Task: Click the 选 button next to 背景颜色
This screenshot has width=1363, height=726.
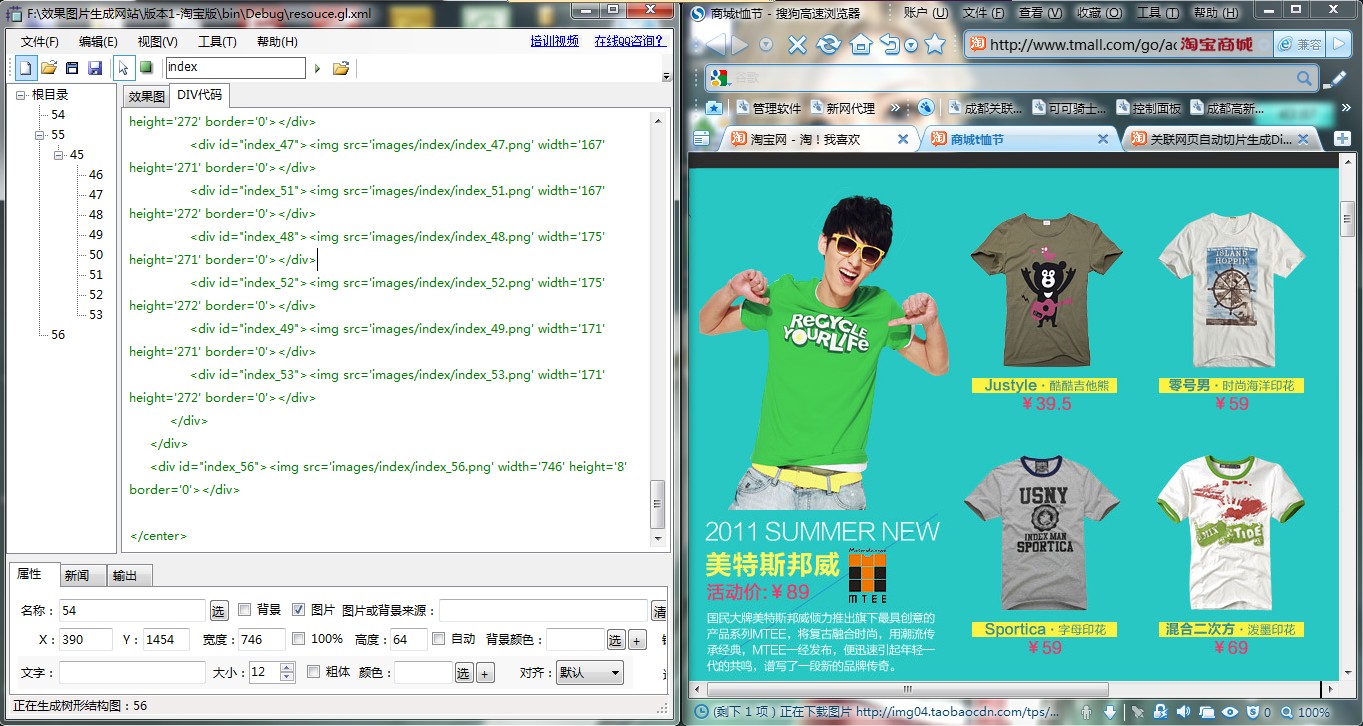Action: (616, 640)
